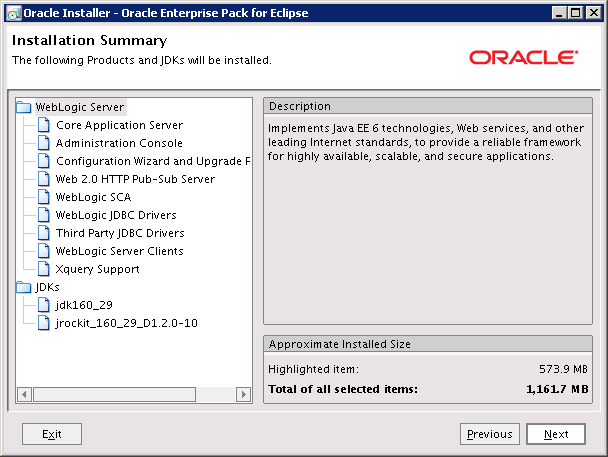
Task: Click the Core Application Server document icon
Action: (43, 125)
